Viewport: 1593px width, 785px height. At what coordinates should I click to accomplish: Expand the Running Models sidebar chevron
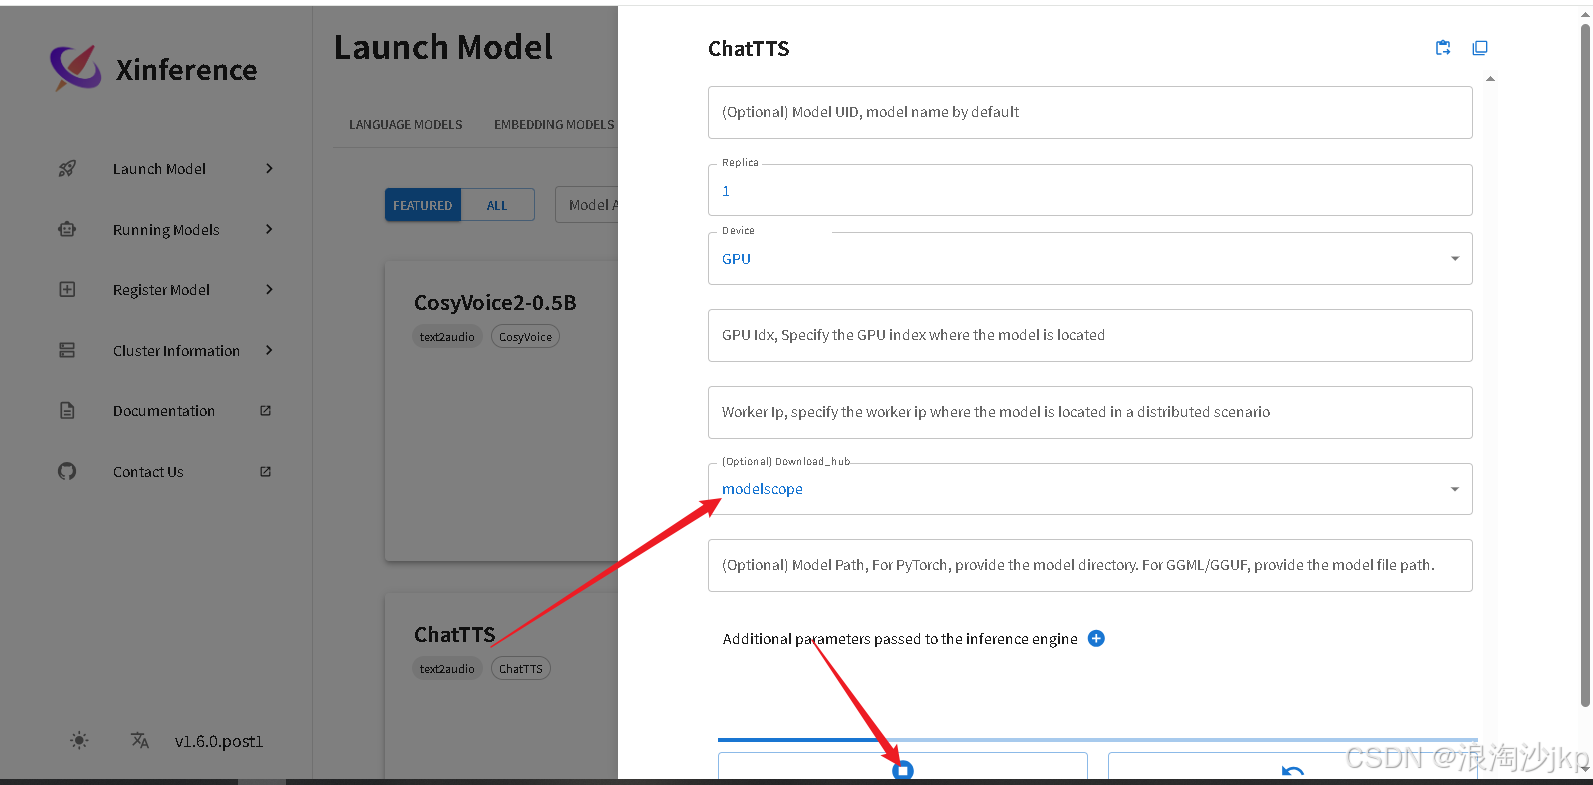click(x=269, y=229)
